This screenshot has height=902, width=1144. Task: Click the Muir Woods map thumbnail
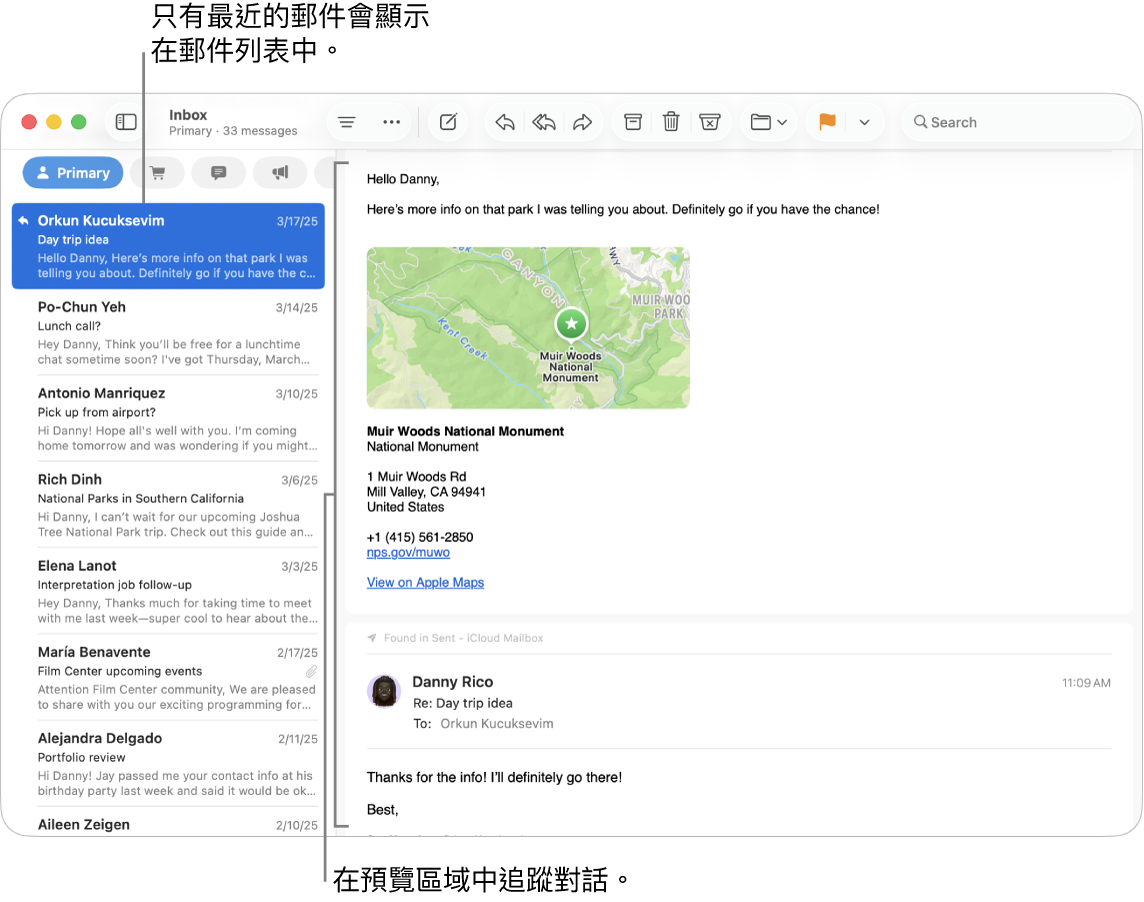pyautogui.click(x=528, y=328)
